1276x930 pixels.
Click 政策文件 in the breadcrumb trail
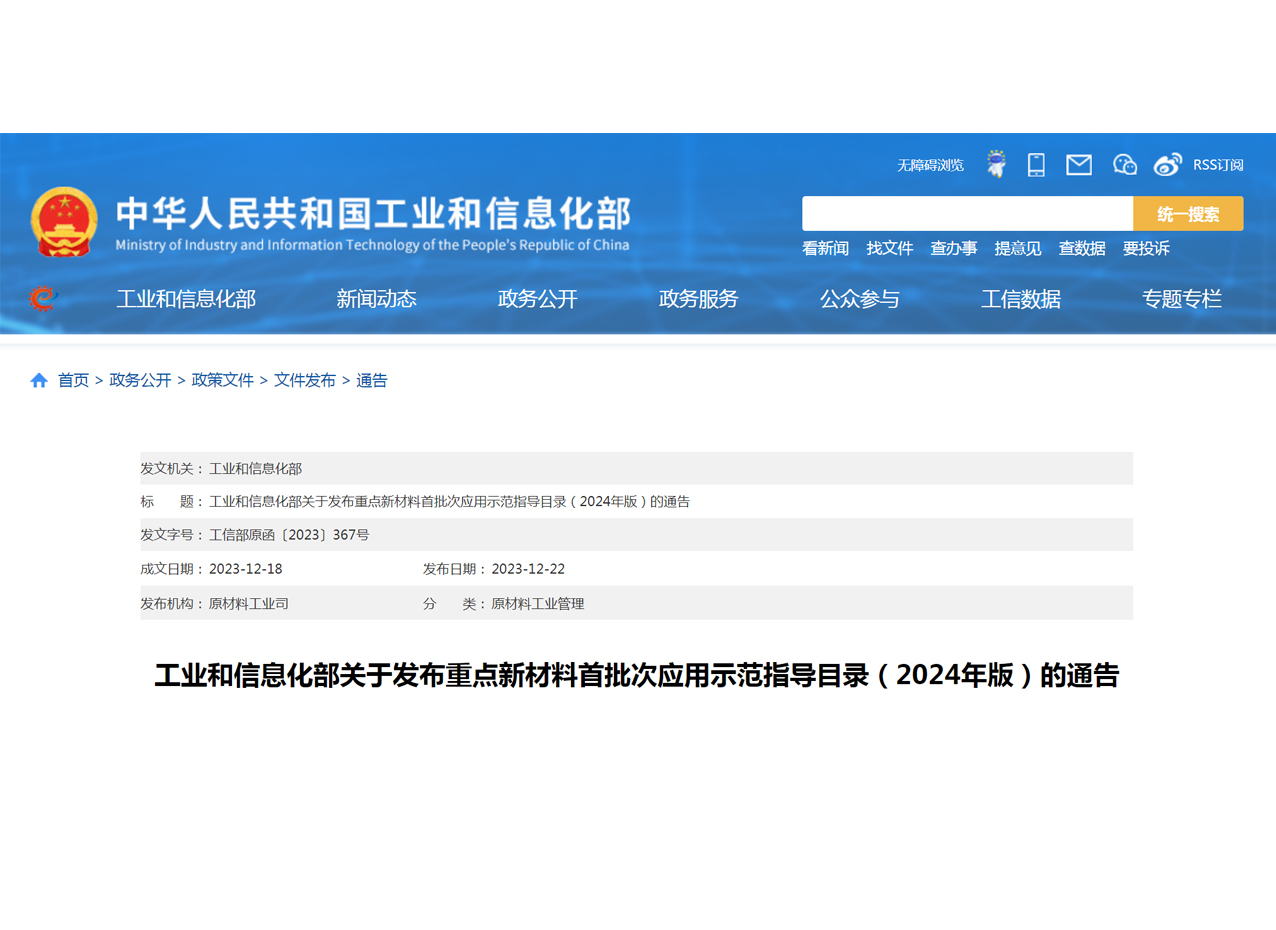(x=223, y=380)
